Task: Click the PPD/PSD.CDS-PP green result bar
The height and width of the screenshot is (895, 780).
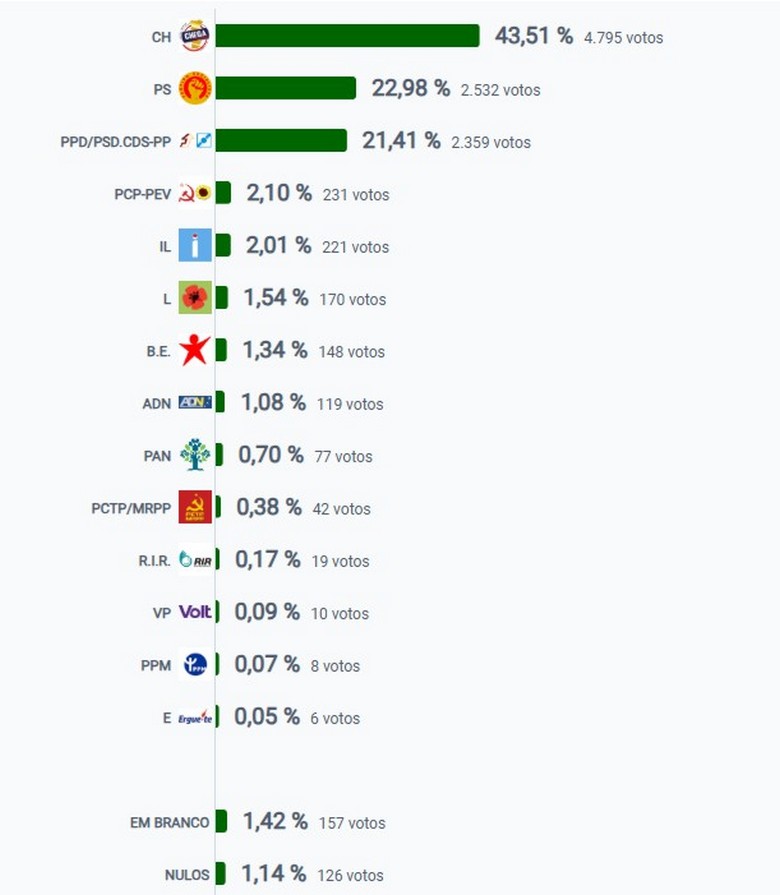Action: pos(281,141)
